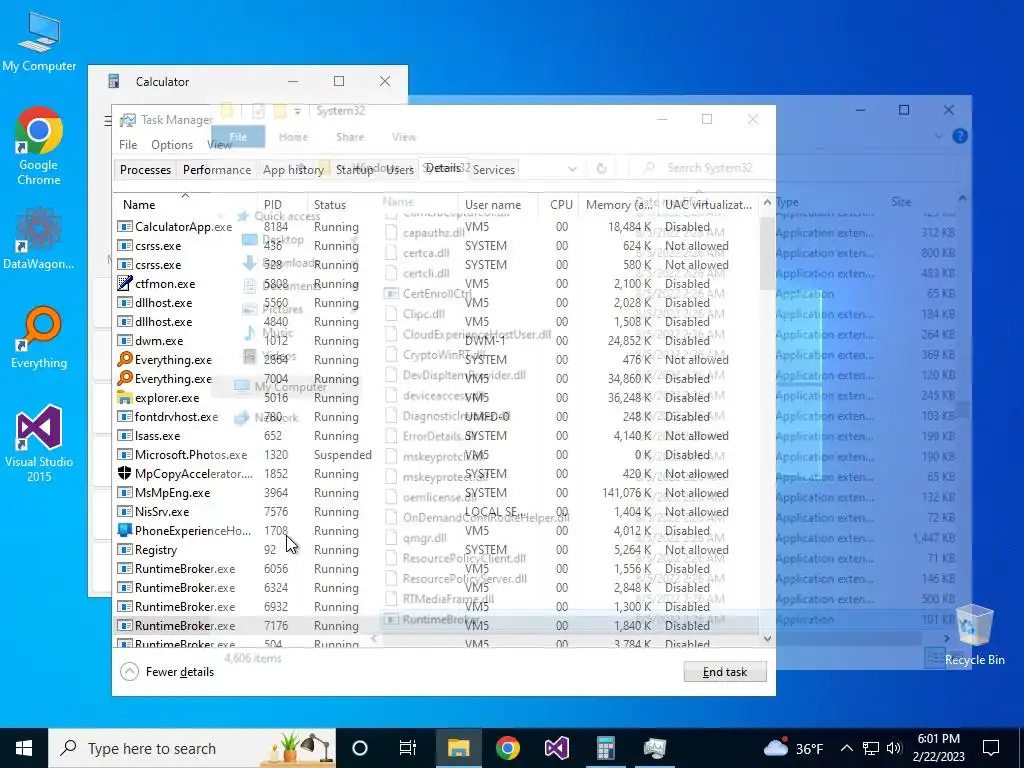Select the Google Chrome desktop shortcut
The image size is (1024, 768).
(x=39, y=146)
